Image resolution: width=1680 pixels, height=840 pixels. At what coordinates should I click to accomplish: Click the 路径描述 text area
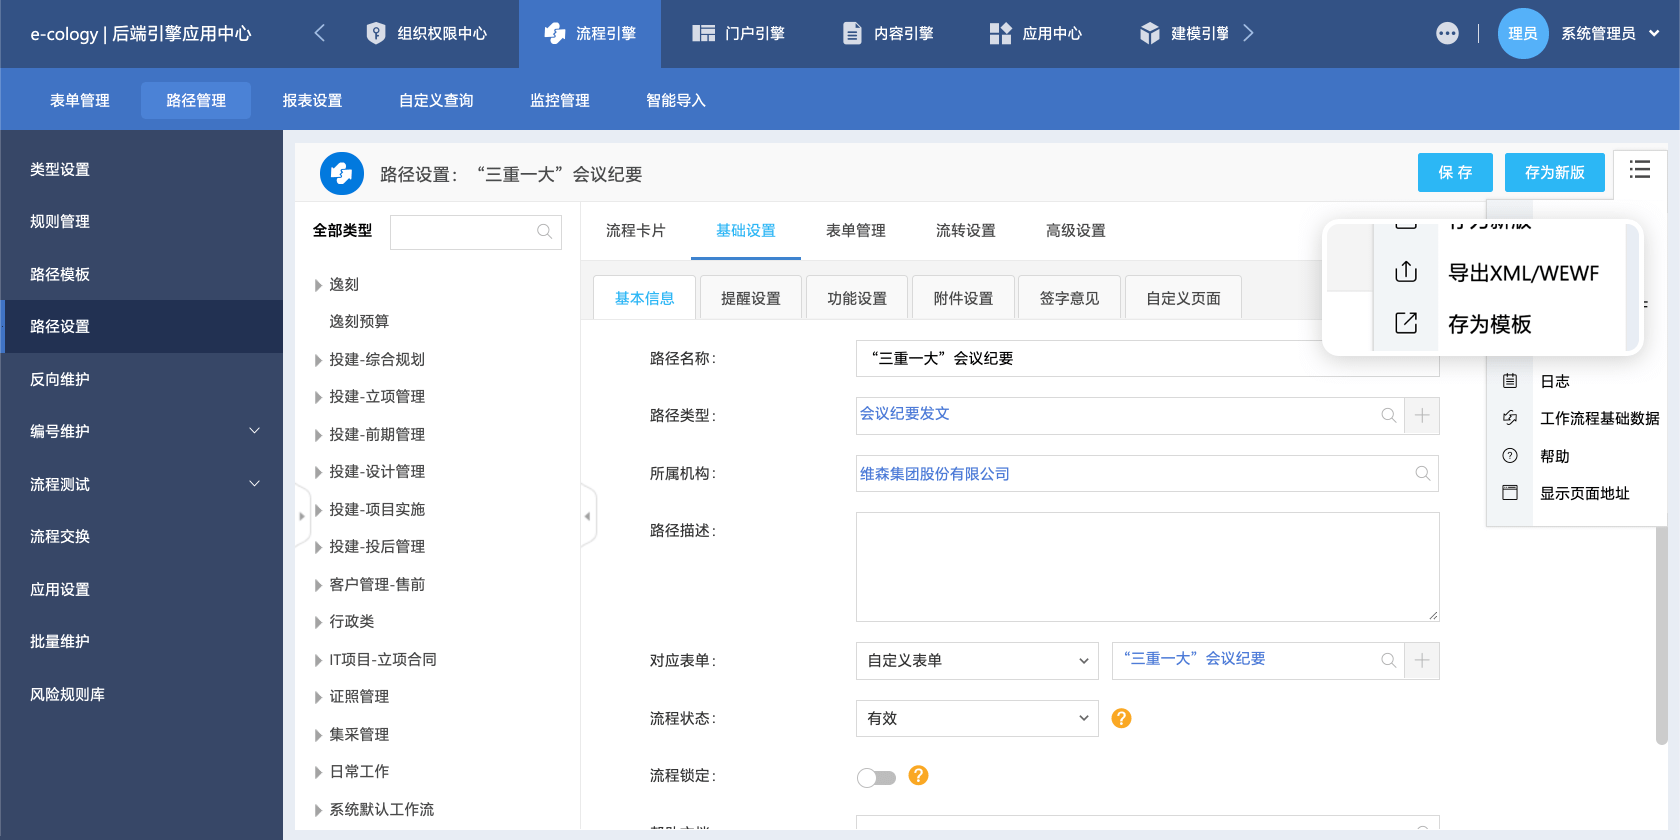coord(1147,567)
